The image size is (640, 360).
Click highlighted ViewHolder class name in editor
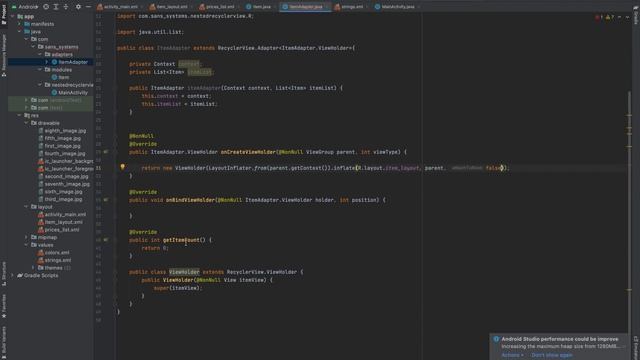(x=184, y=272)
